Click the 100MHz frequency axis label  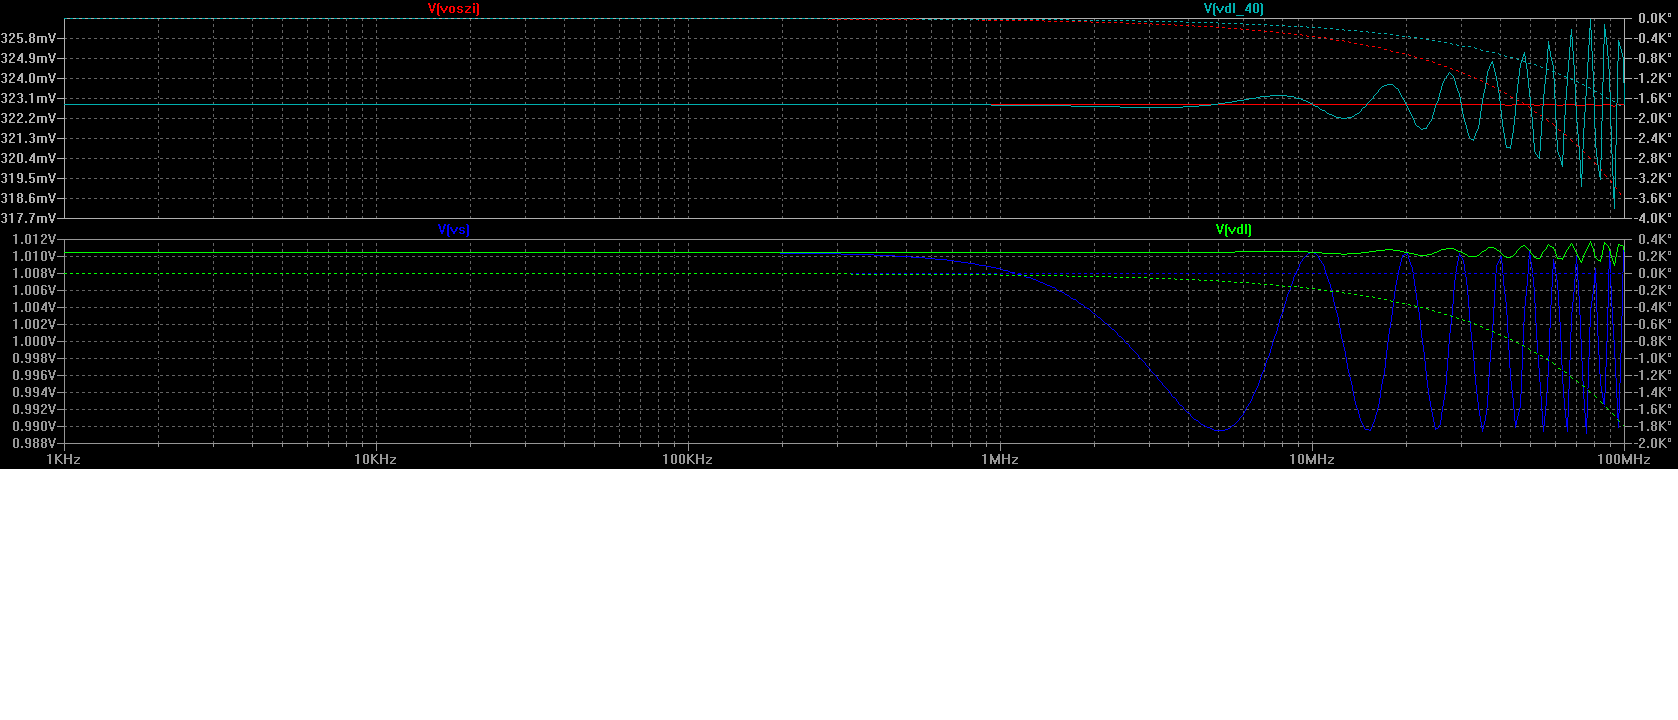click(1623, 459)
